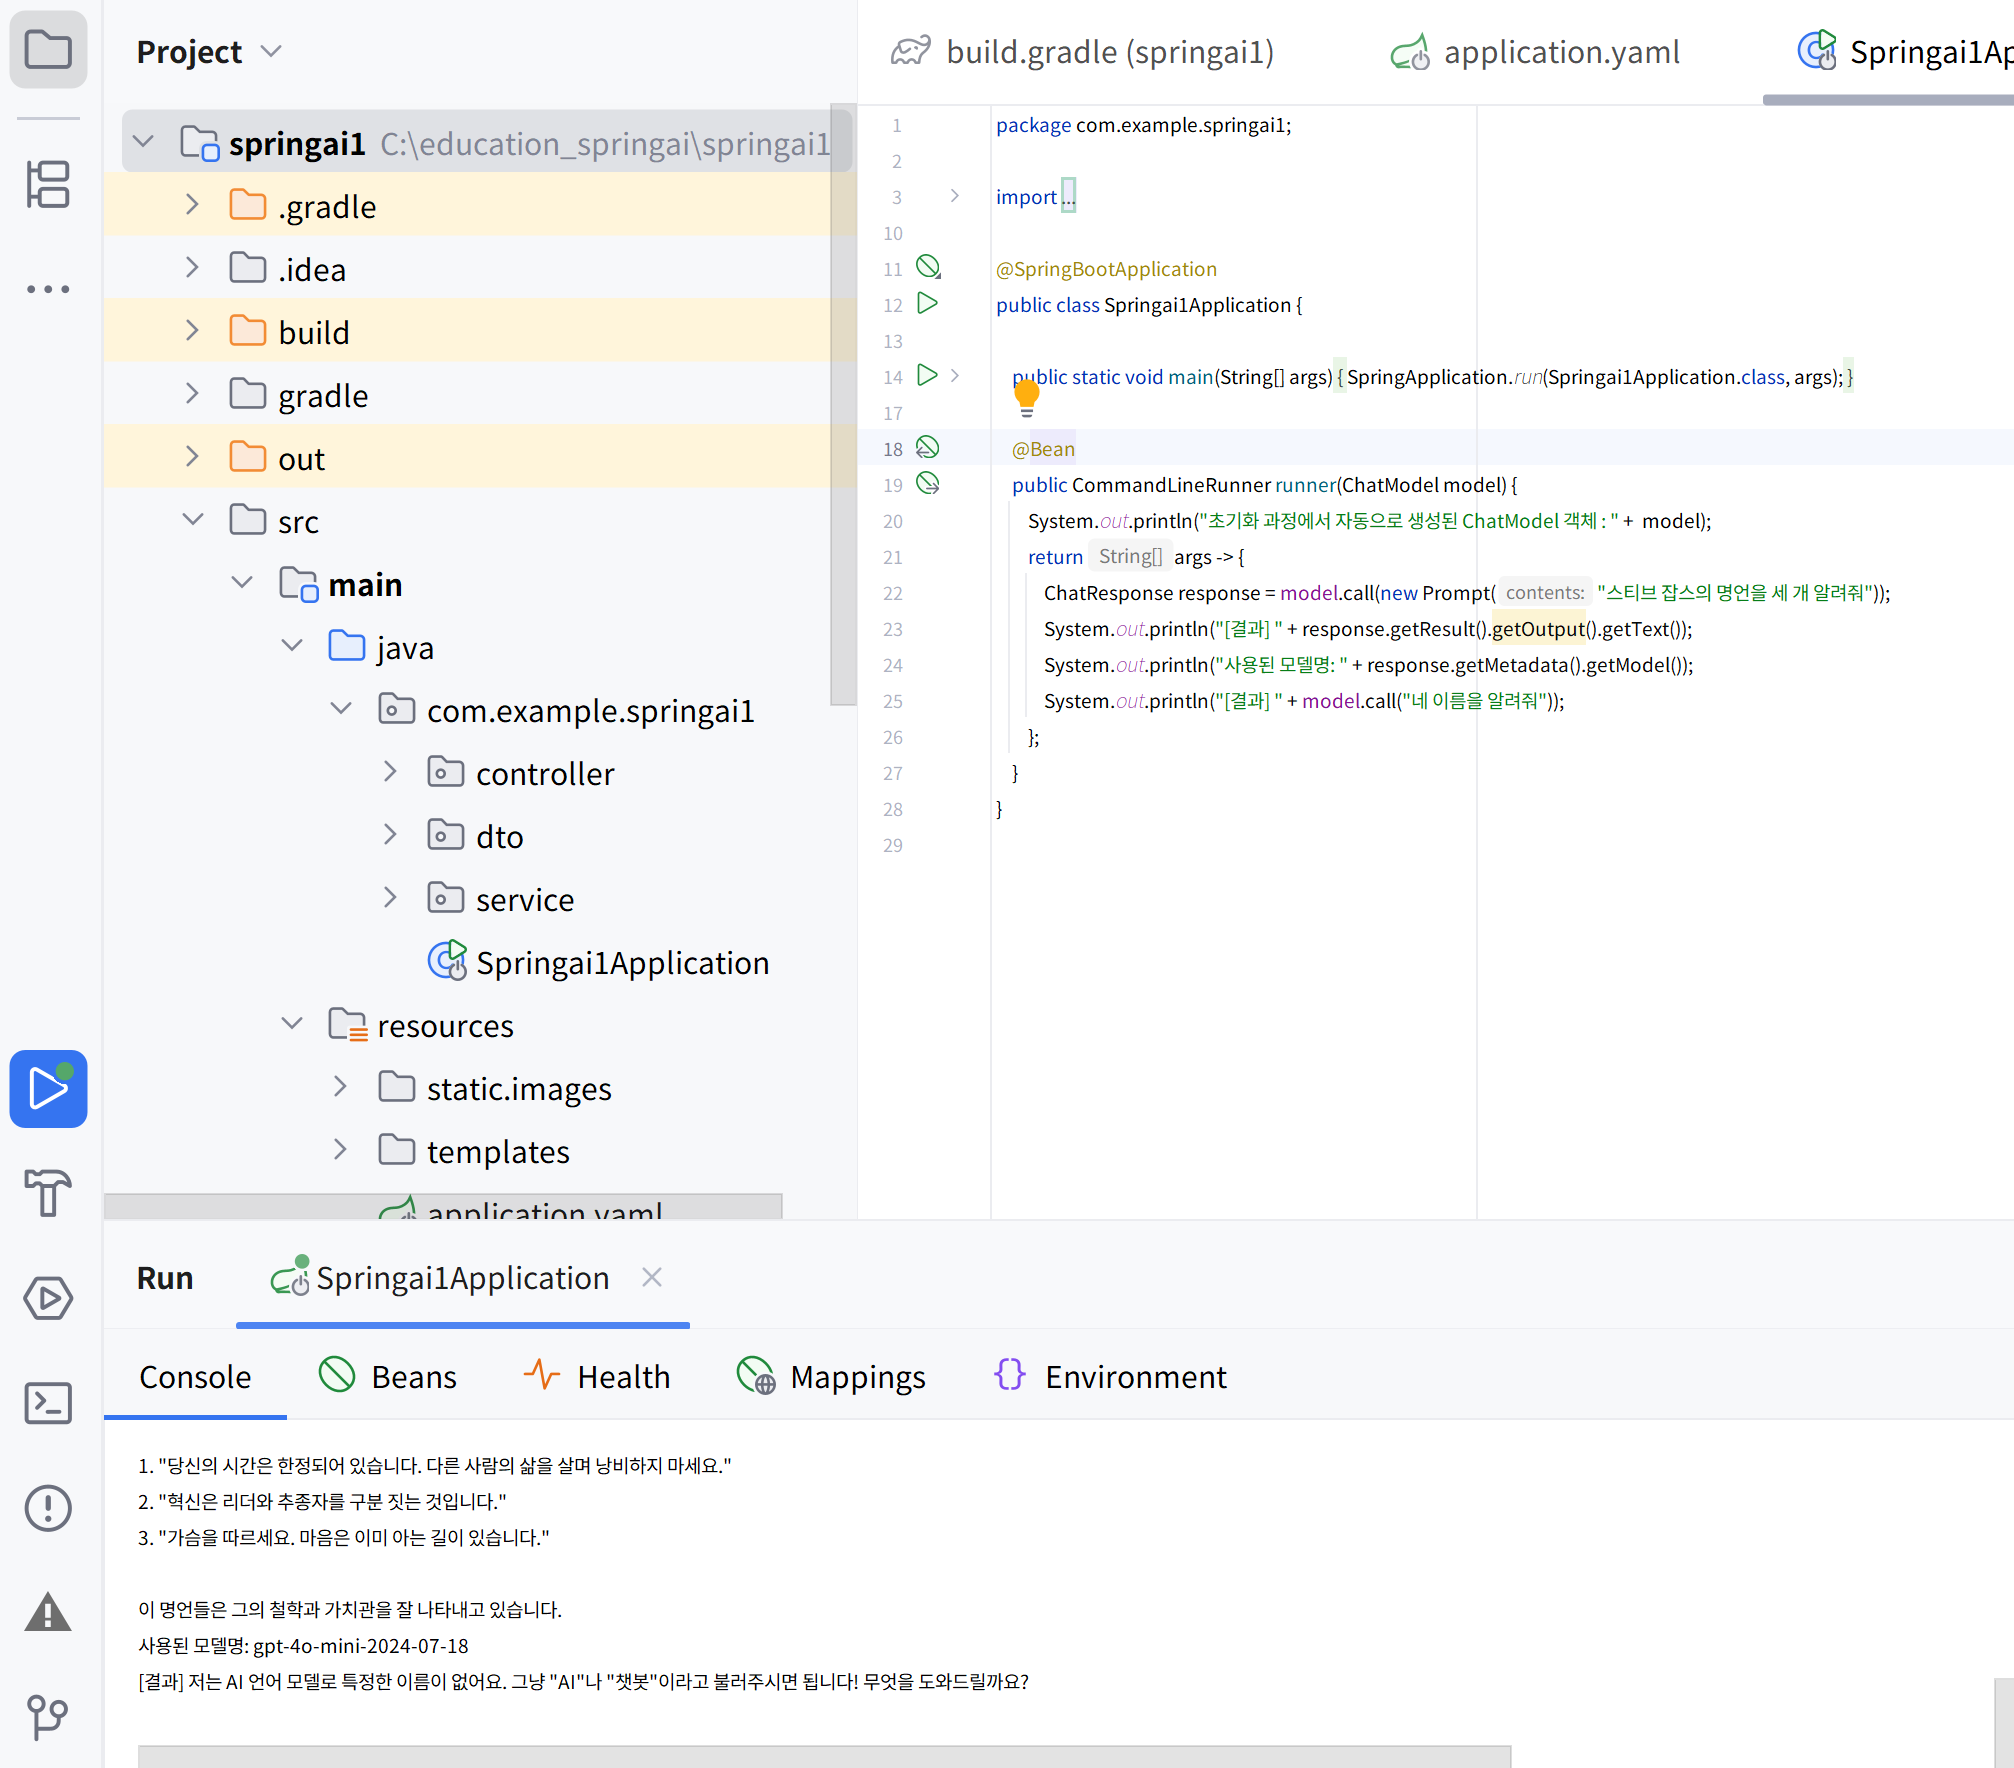The width and height of the screenshot is (2014, 1768).
Task: Open the Structure tool window icon
Action: tap(48, 185)
